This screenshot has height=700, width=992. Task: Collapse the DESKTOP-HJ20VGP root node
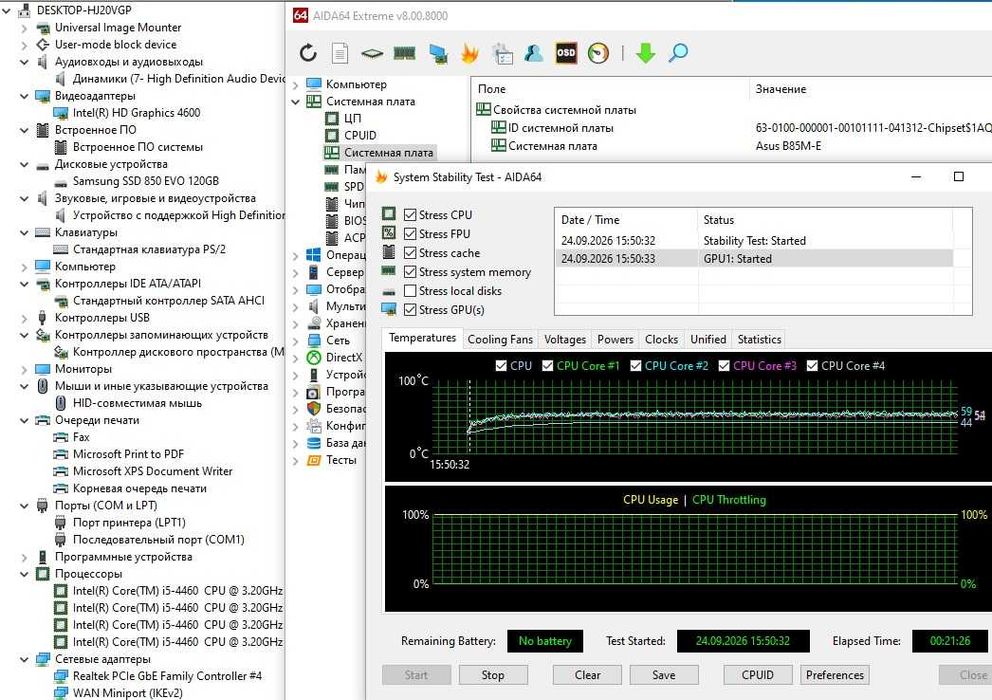coord(8,10)
